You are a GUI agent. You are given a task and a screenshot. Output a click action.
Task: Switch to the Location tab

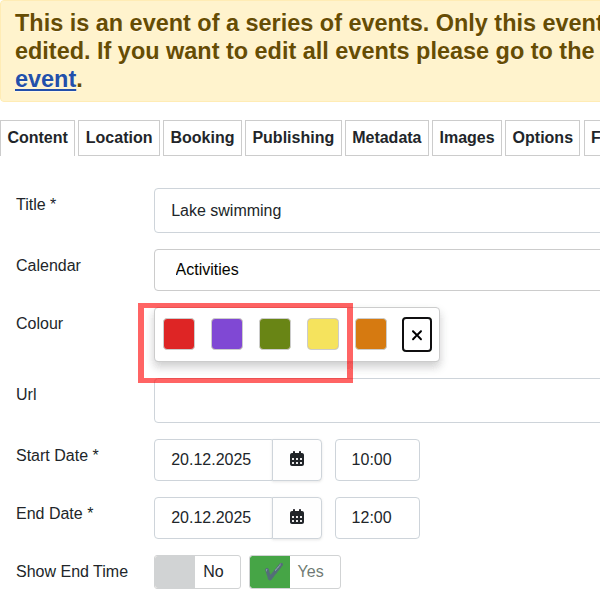(119, 138)
